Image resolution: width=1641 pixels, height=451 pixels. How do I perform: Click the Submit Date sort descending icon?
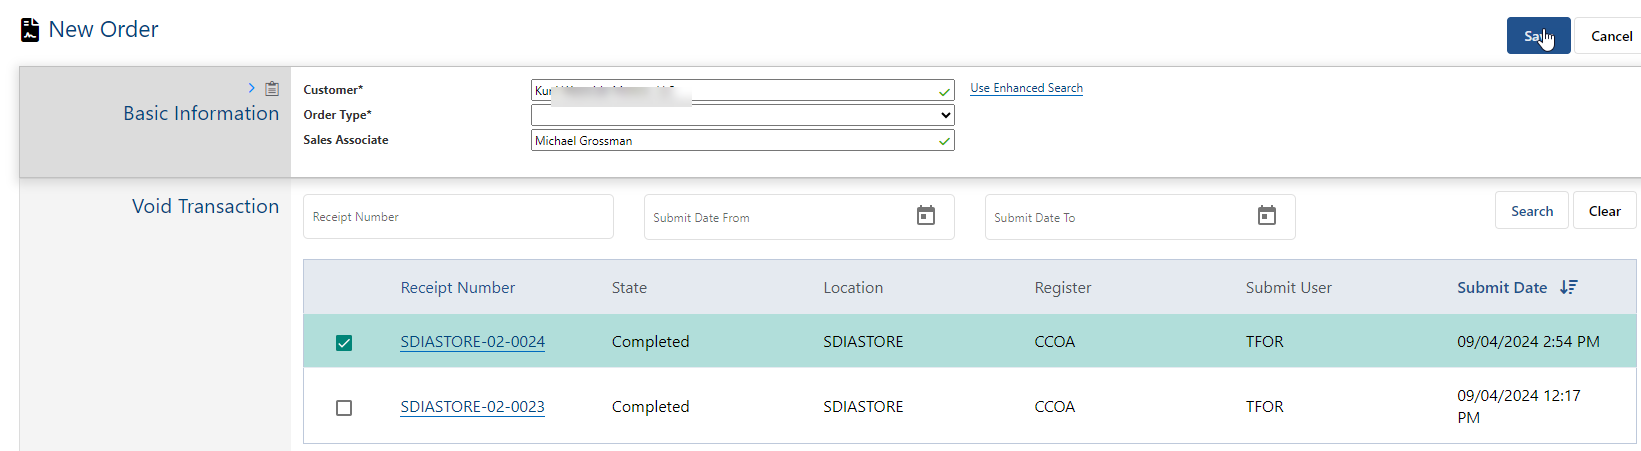click(x=1568, y=287)
